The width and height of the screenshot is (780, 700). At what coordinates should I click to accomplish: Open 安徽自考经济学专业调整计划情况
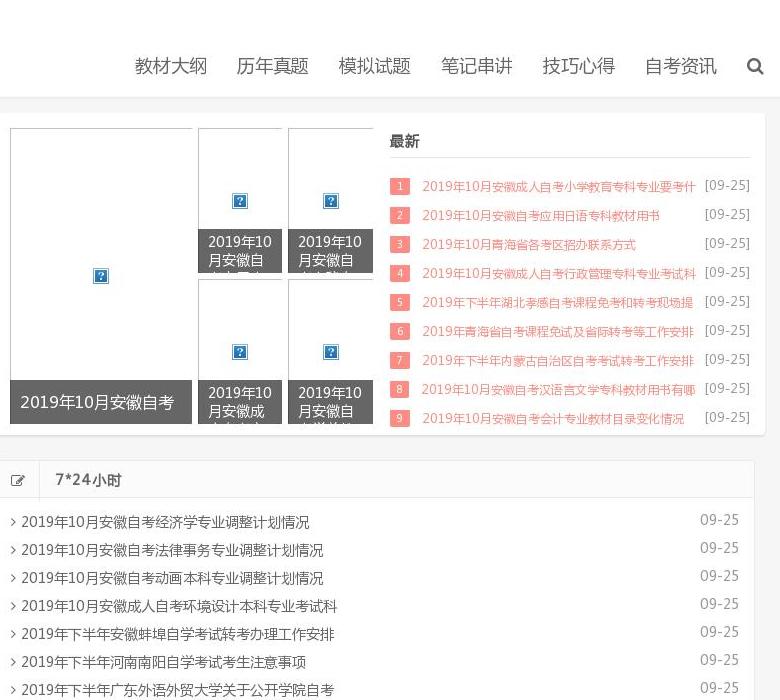(165, 522)
